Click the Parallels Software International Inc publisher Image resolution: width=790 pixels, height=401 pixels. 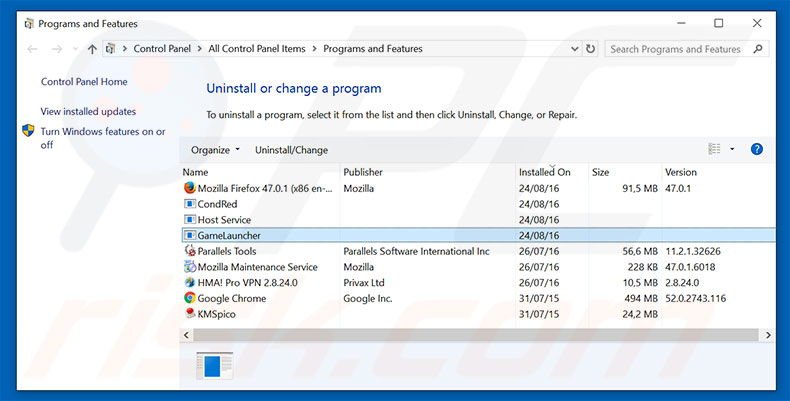tap(416, 251)
